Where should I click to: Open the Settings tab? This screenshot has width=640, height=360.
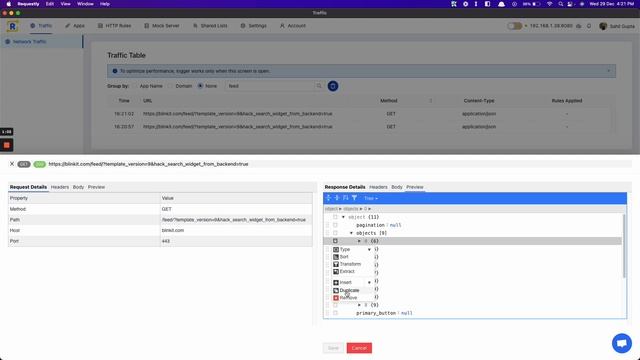click(x=253, y=26)
